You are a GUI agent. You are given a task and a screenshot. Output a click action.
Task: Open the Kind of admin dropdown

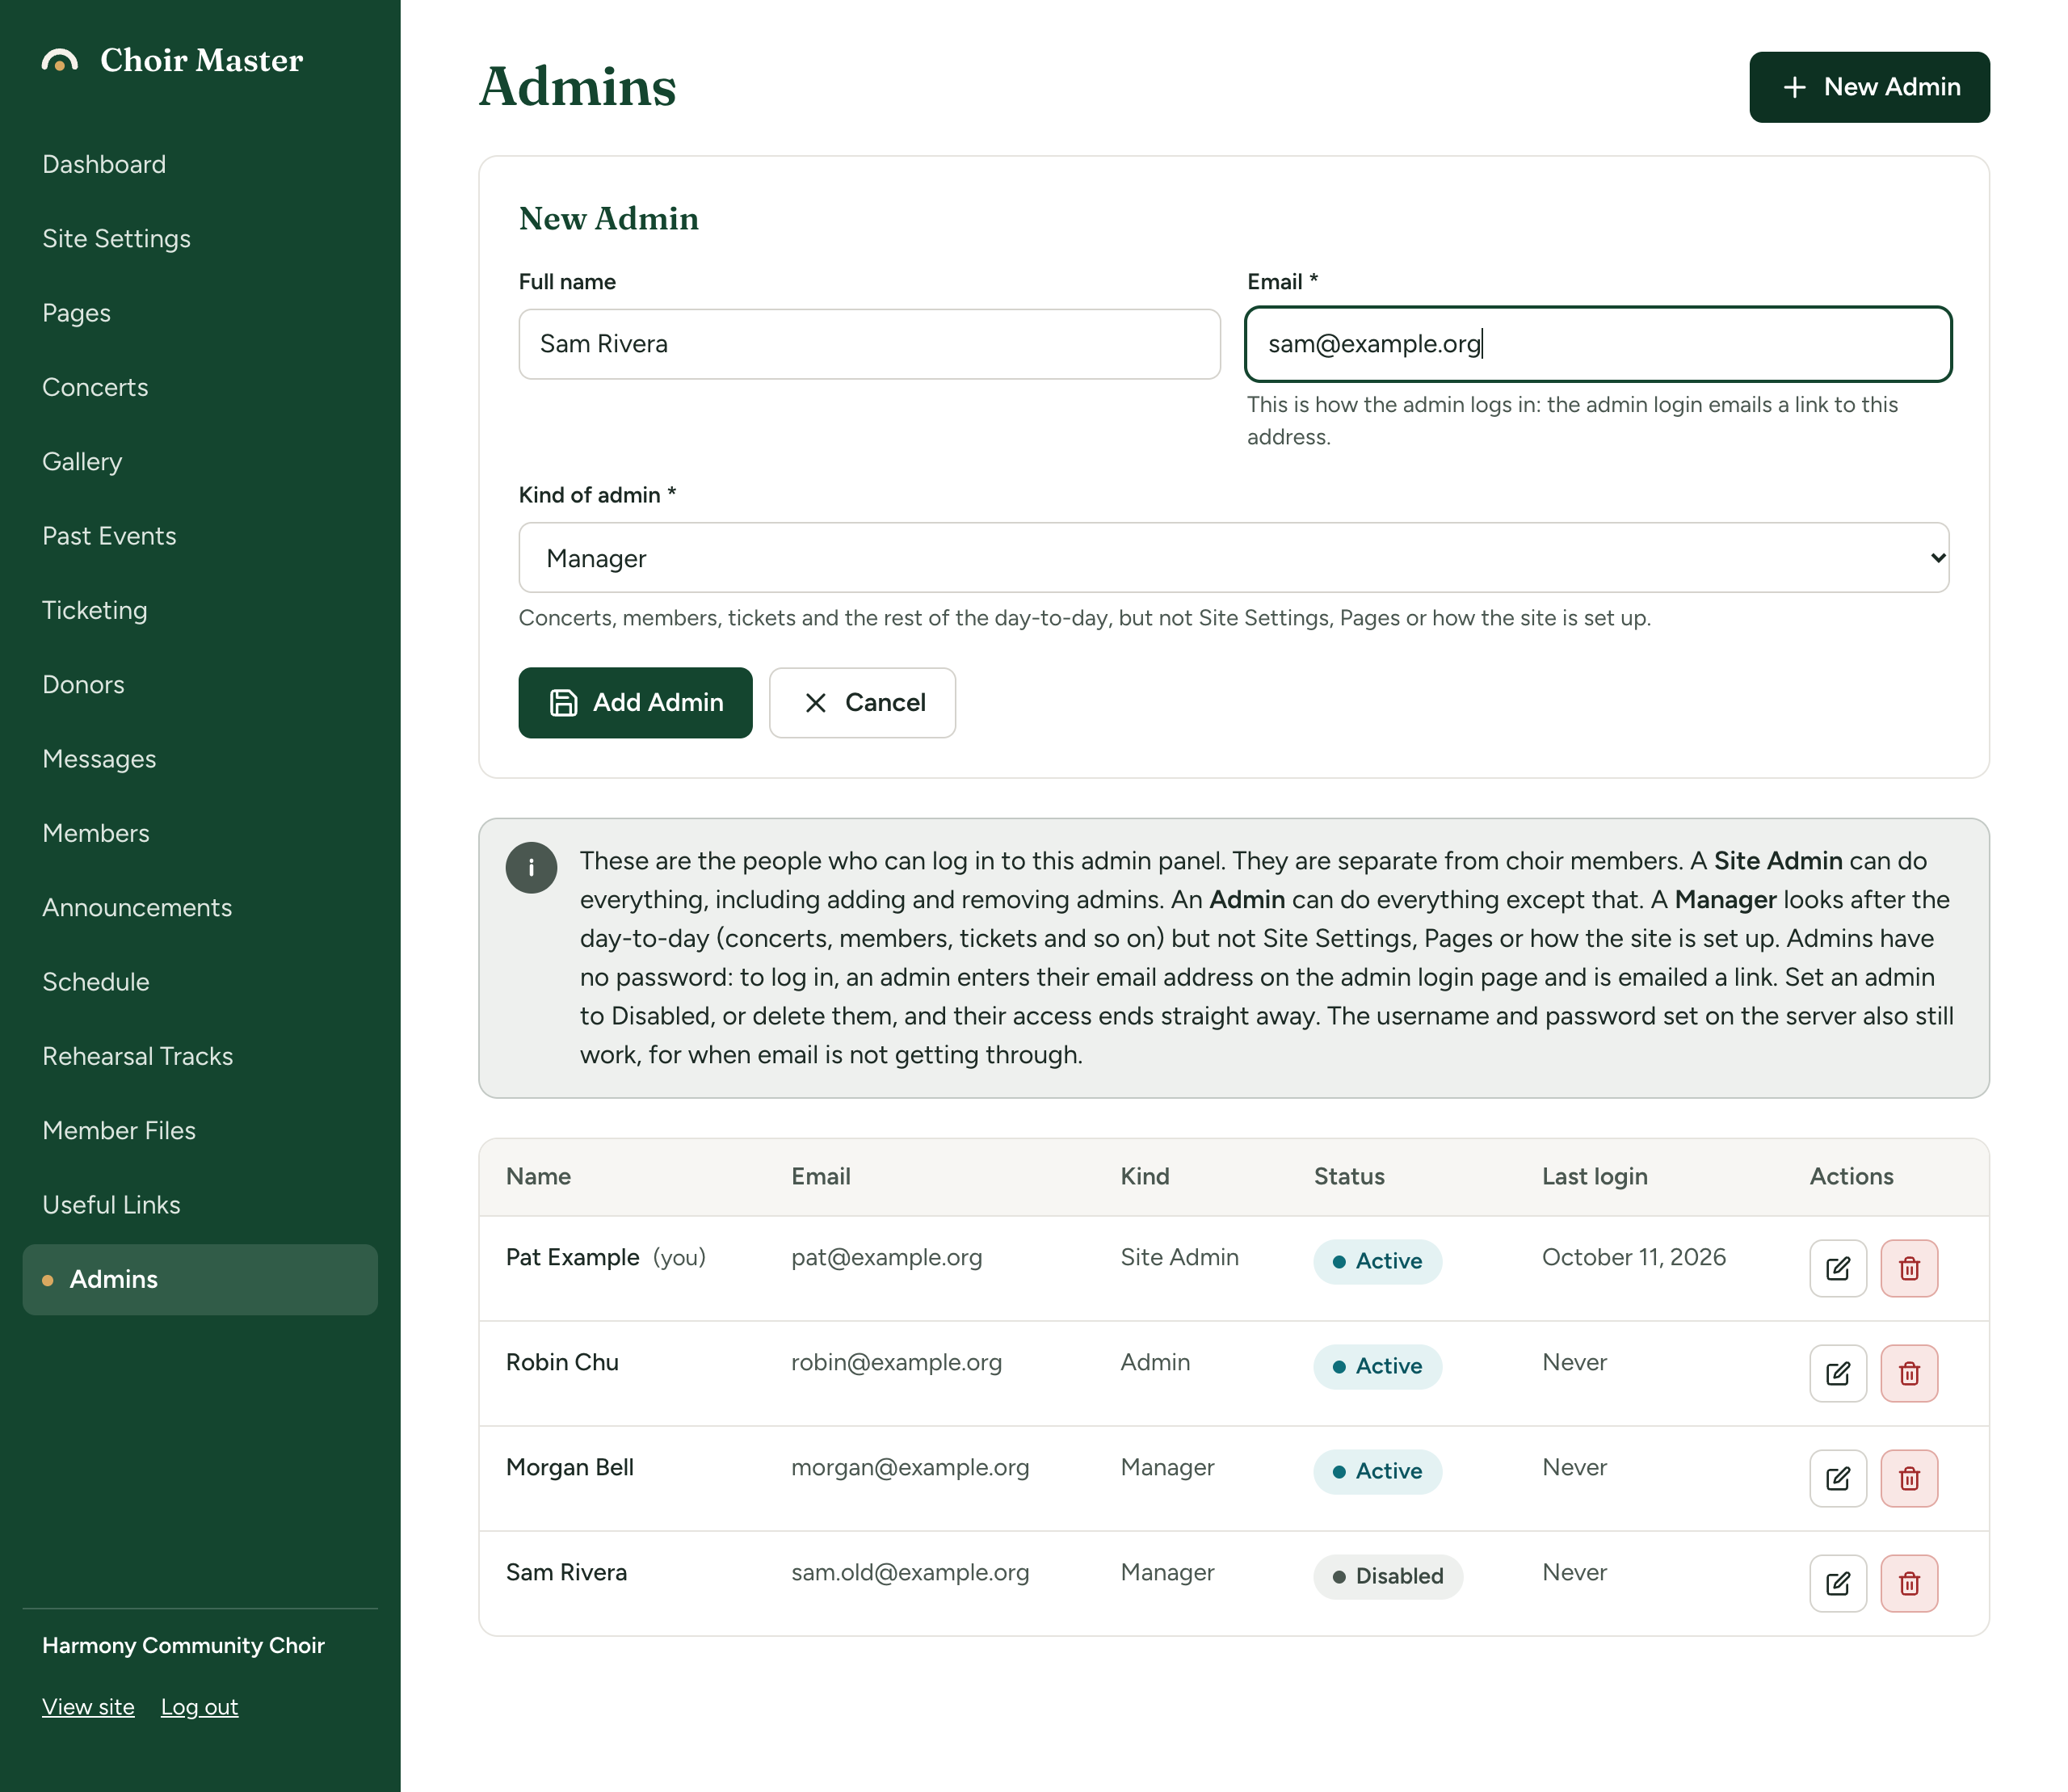[1233, 558]
